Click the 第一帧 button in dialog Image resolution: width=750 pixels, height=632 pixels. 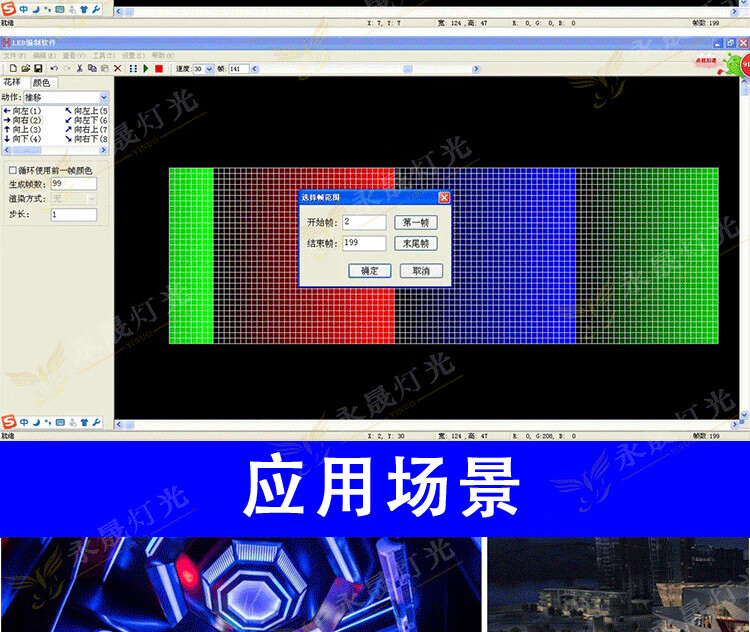click(416, 222)
